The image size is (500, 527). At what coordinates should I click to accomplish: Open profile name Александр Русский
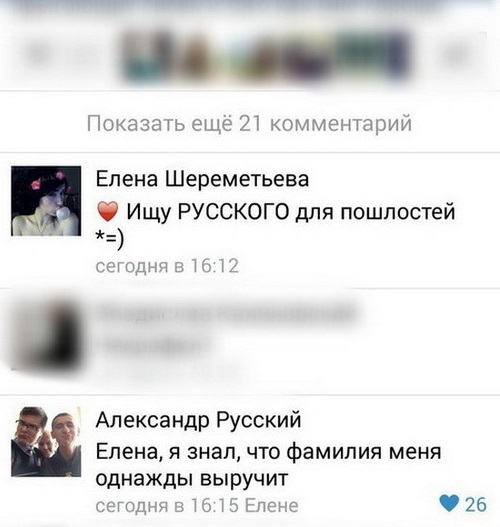pyautogui.click(x=198, y=420)
